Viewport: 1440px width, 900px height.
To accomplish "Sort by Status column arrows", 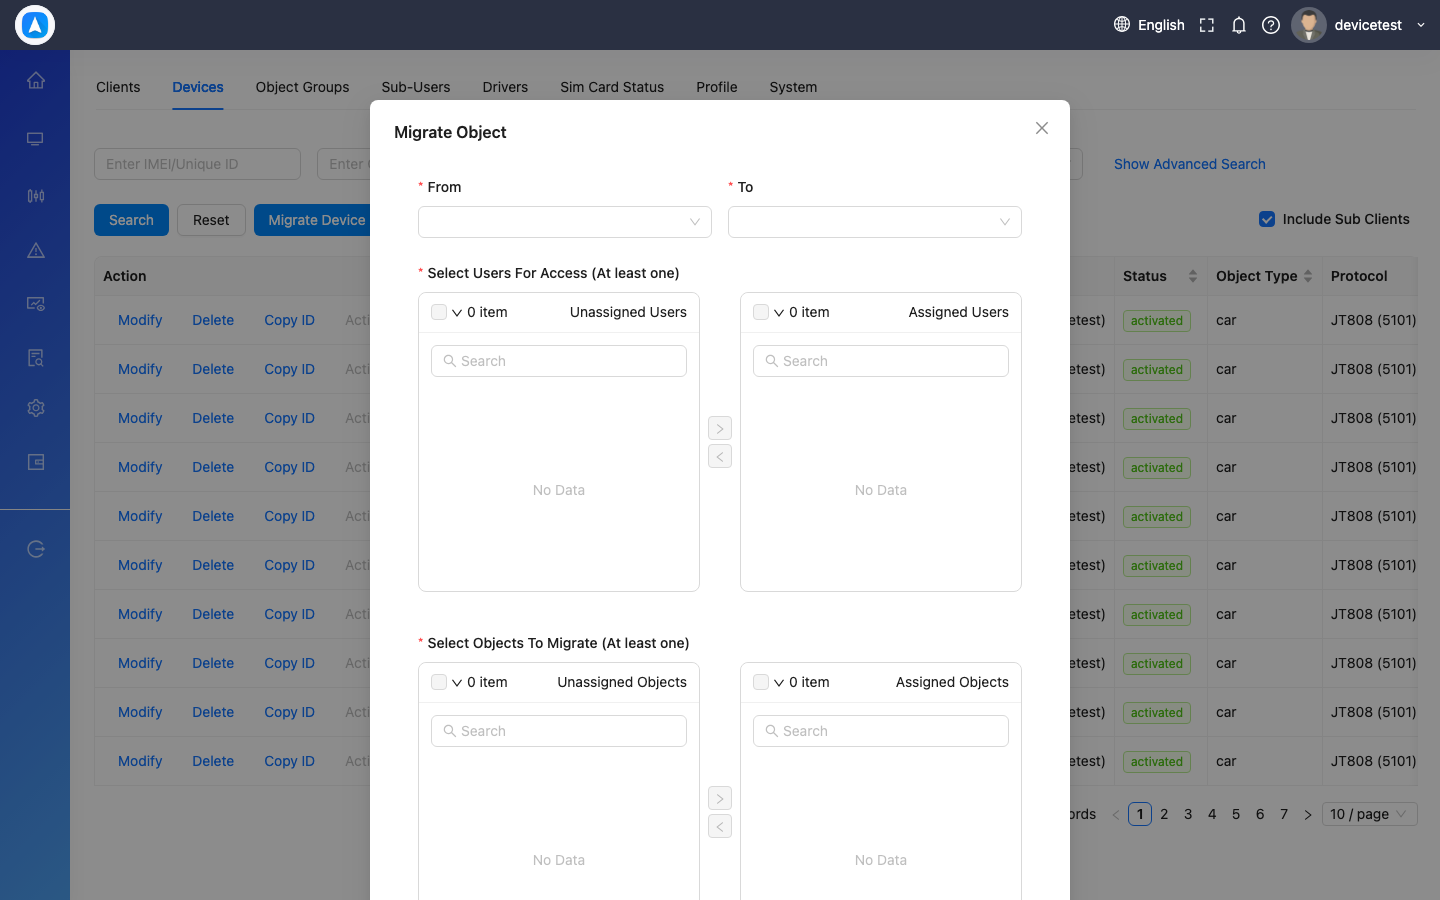I will pos(1193,276).
